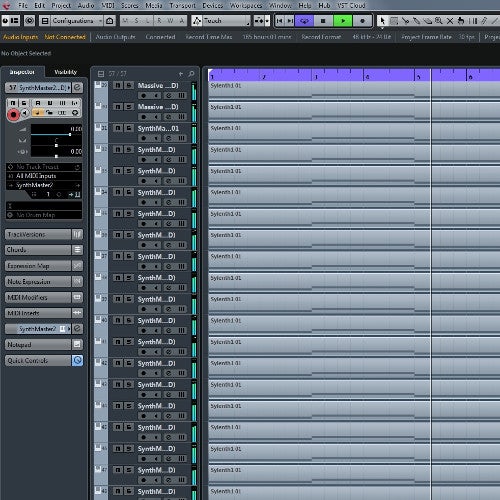Viewport: 500px width, 500px height.
Task: Toggle Read Automation R in inspector
Action: click(x=38, y=103)
